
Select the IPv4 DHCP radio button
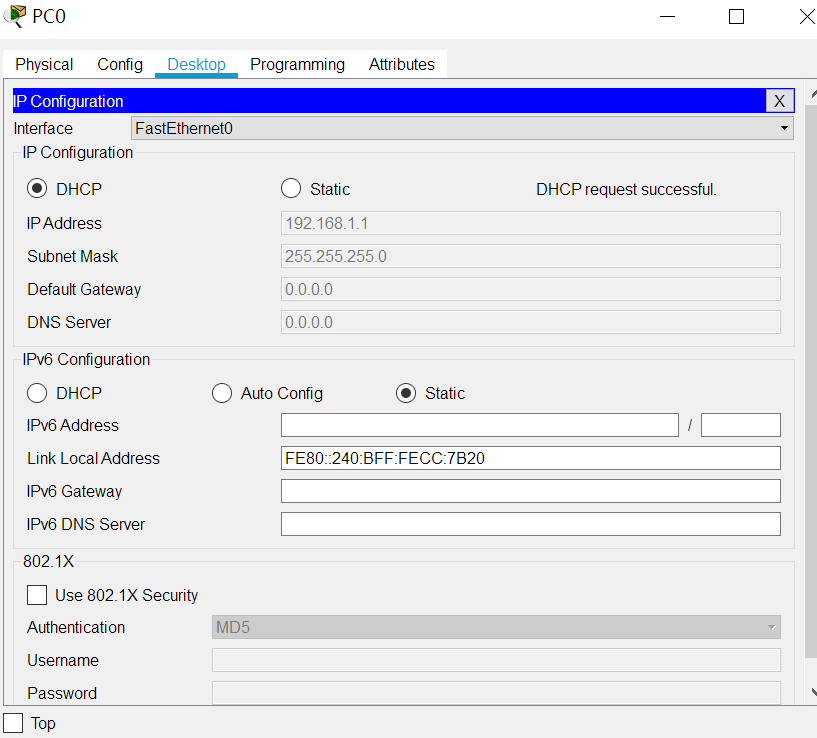coord(37,189)
